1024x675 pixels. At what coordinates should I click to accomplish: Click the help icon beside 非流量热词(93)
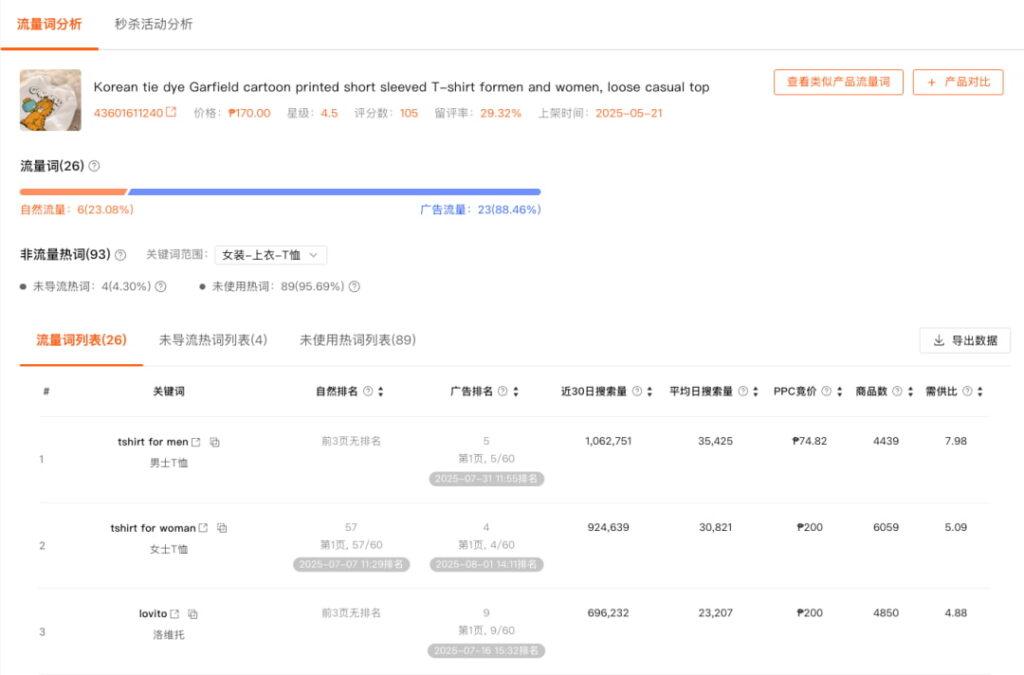tap(121, 253)
